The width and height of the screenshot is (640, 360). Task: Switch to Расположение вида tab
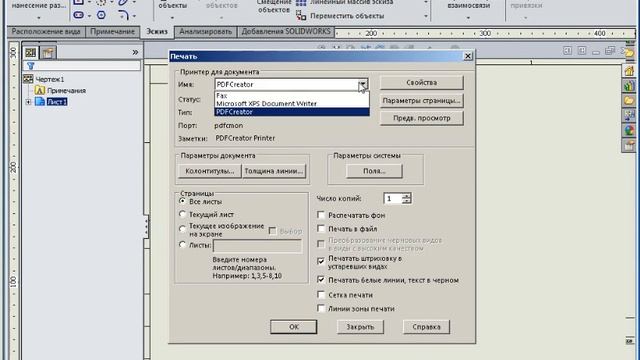click(46, 31)
